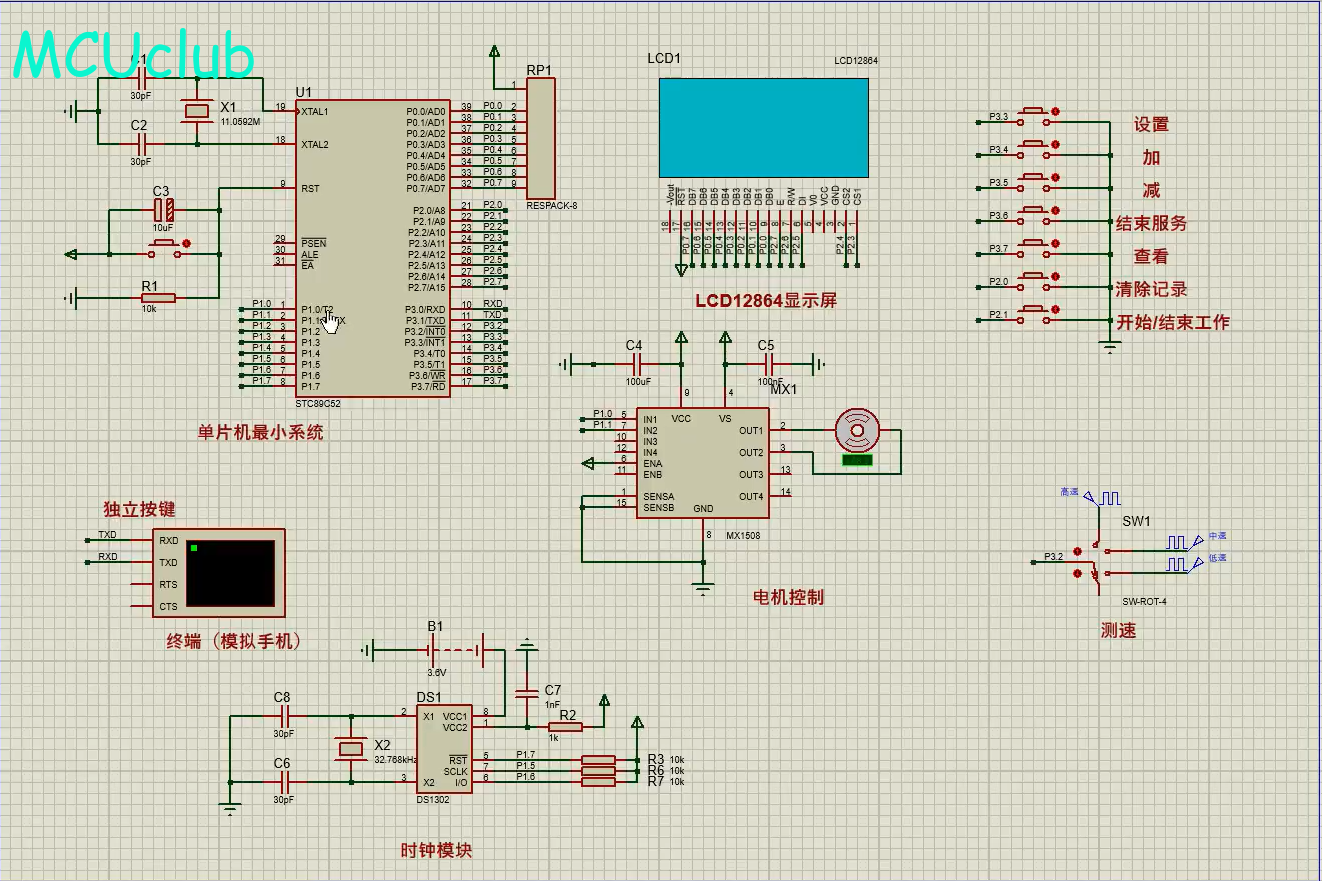Image resolution: width=1322 pixels, height=881 pixels.
Task: Click the RTS pin label on the terminal
Action: click(x=168, y=585)
